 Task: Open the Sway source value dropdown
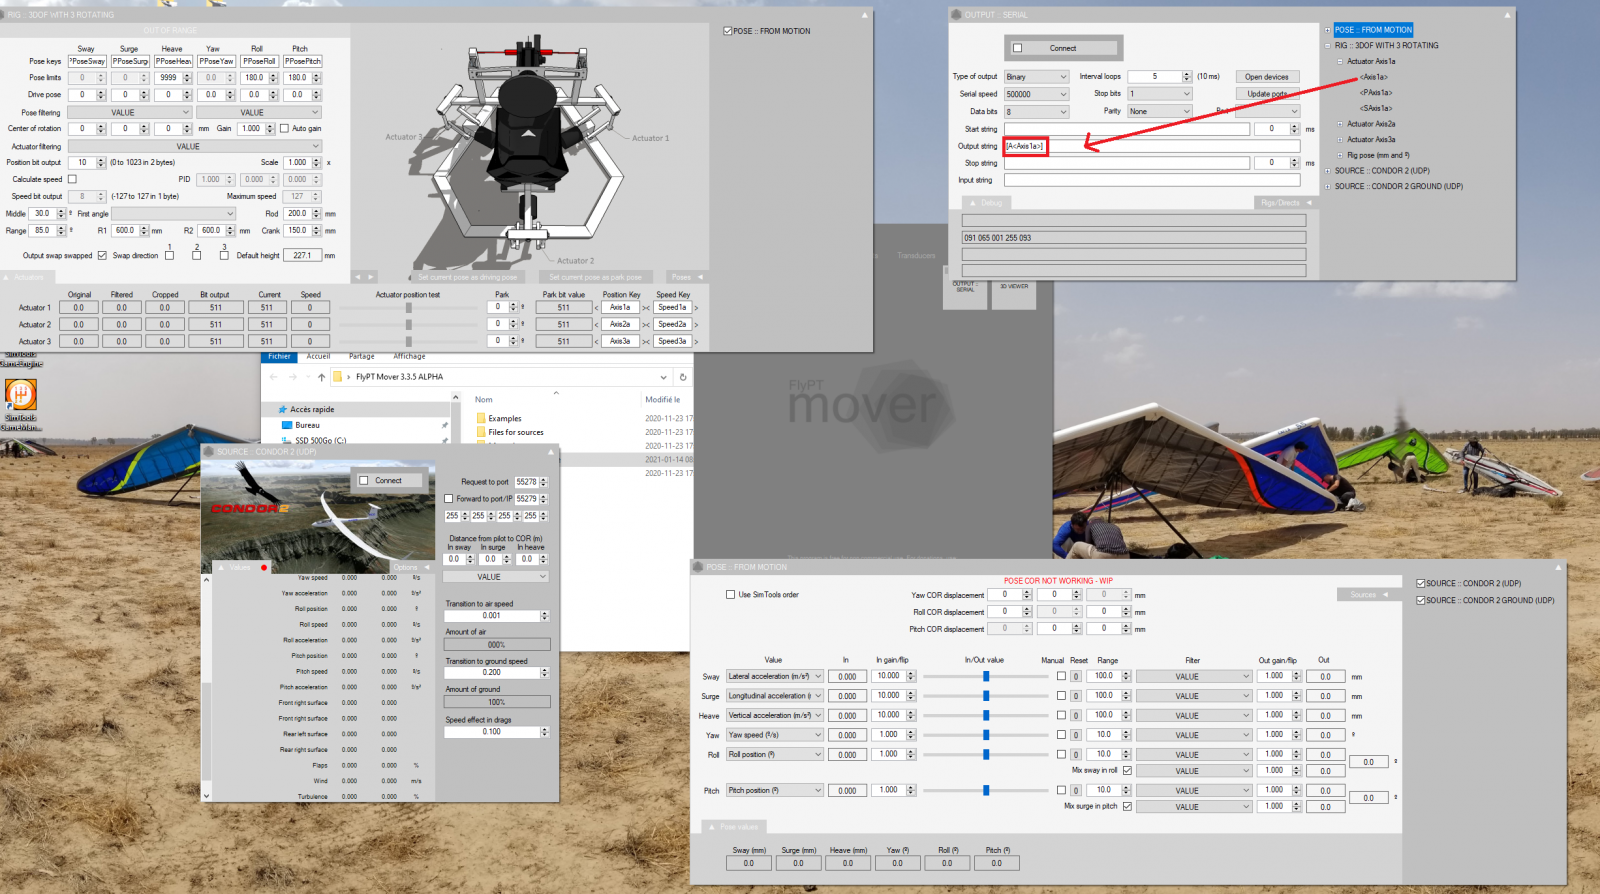click(x=775, y=676)
